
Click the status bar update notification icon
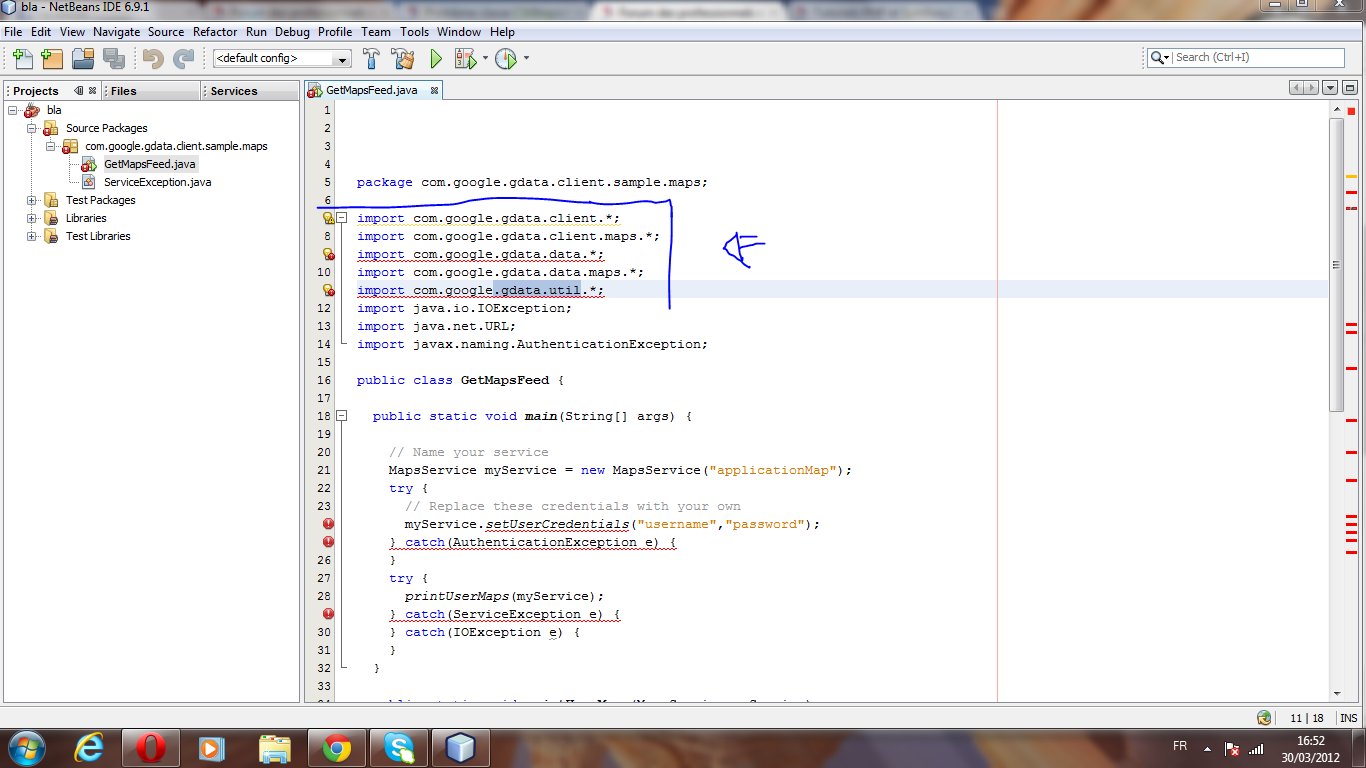pos(1264,718)
